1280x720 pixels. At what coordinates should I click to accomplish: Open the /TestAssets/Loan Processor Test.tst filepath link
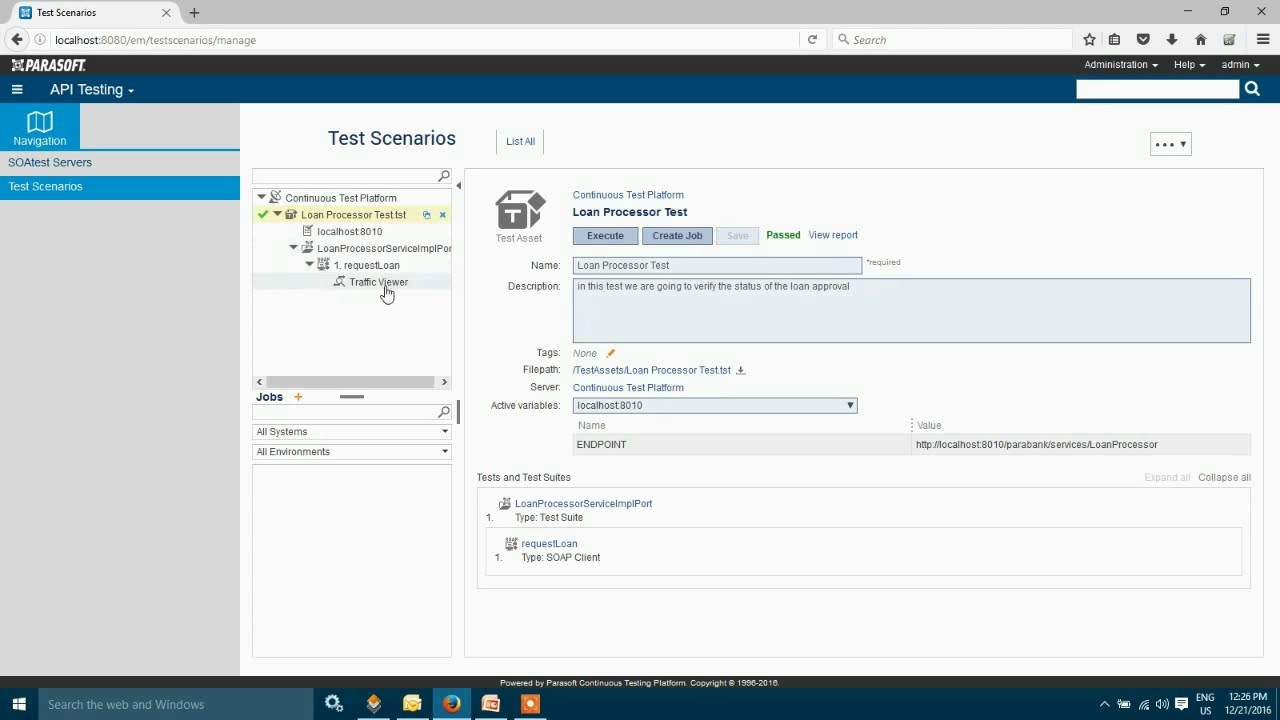tap(652, 370)
